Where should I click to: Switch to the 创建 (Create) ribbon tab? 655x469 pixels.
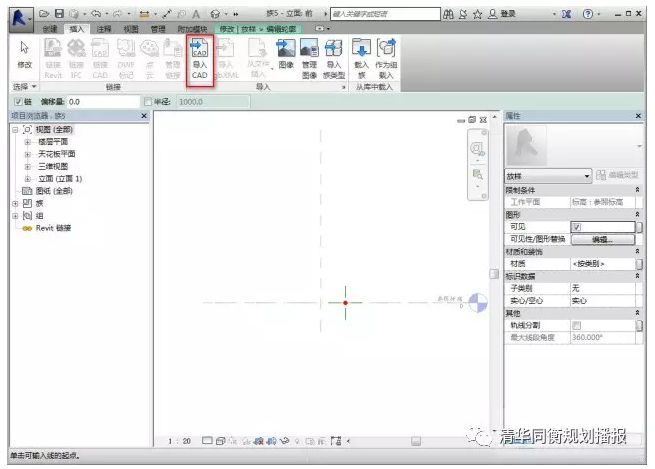coord(50,30)
